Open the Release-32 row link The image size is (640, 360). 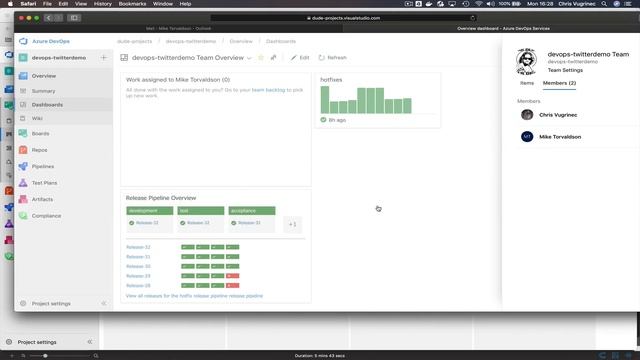pyautogui.click(x=138, y=247)
